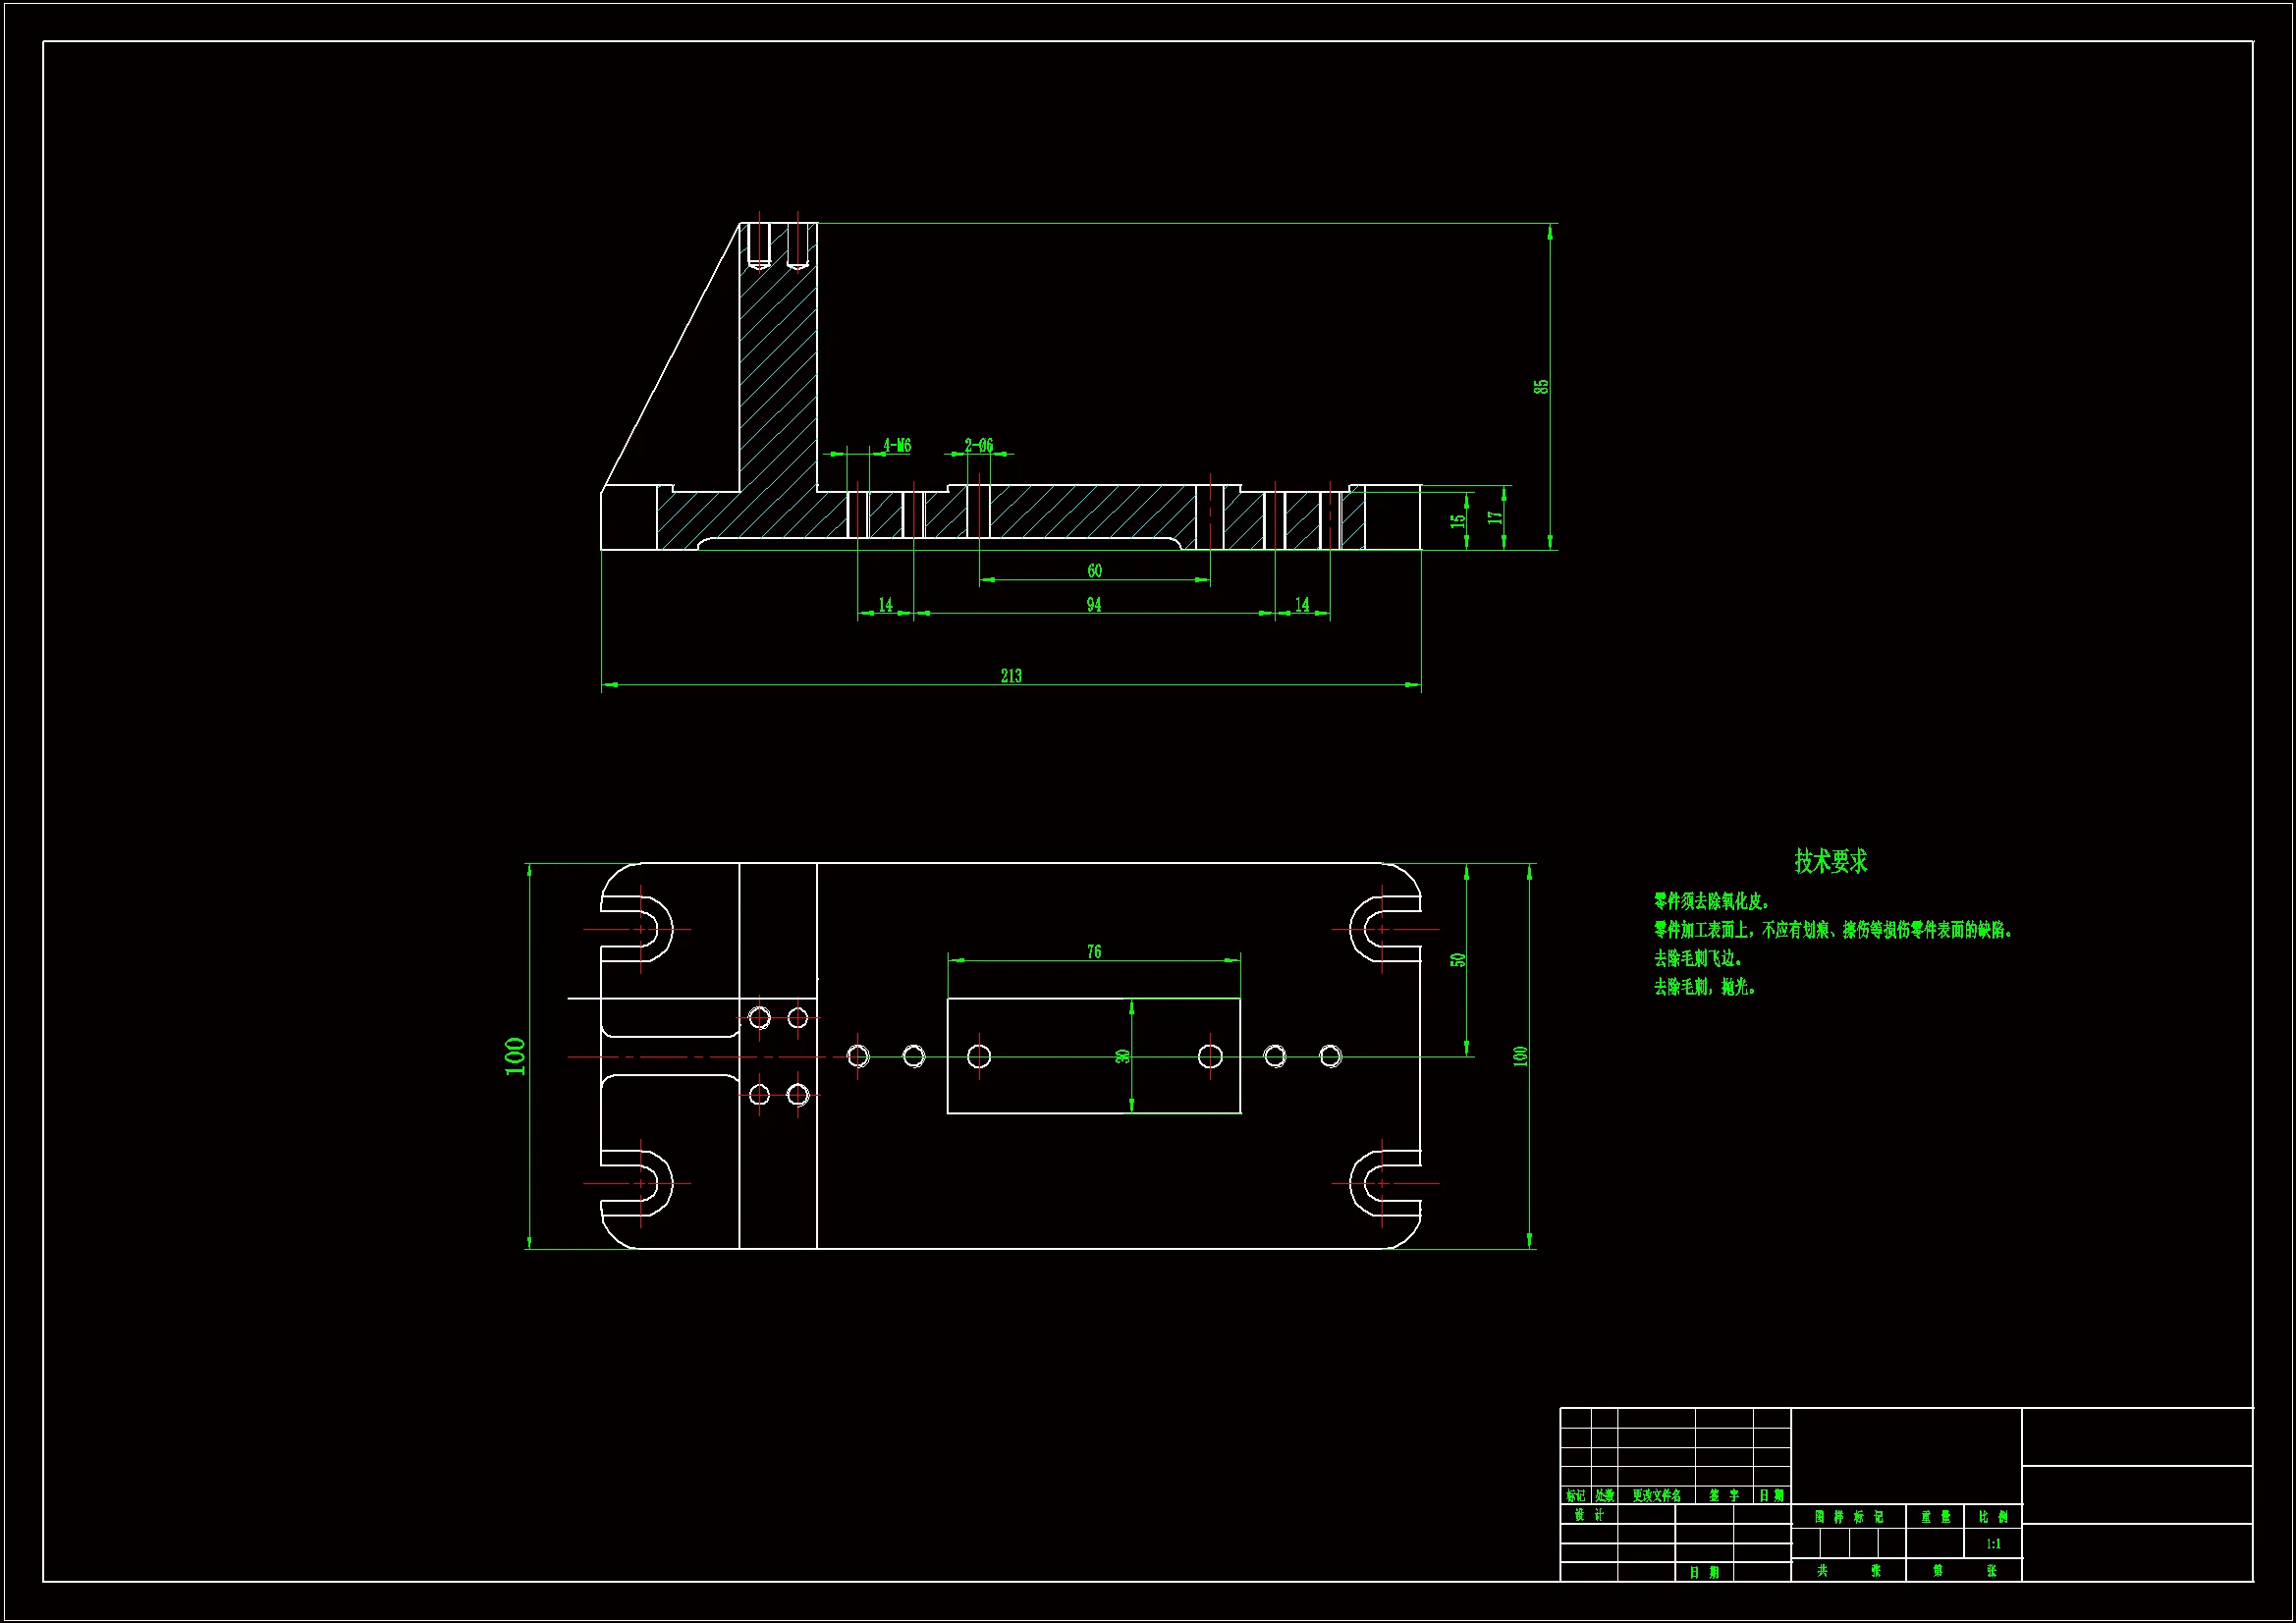Select the 85 height dimension text
Screen dimensions: 2296x1623
pyautogui.click(x=1541, y=386)
